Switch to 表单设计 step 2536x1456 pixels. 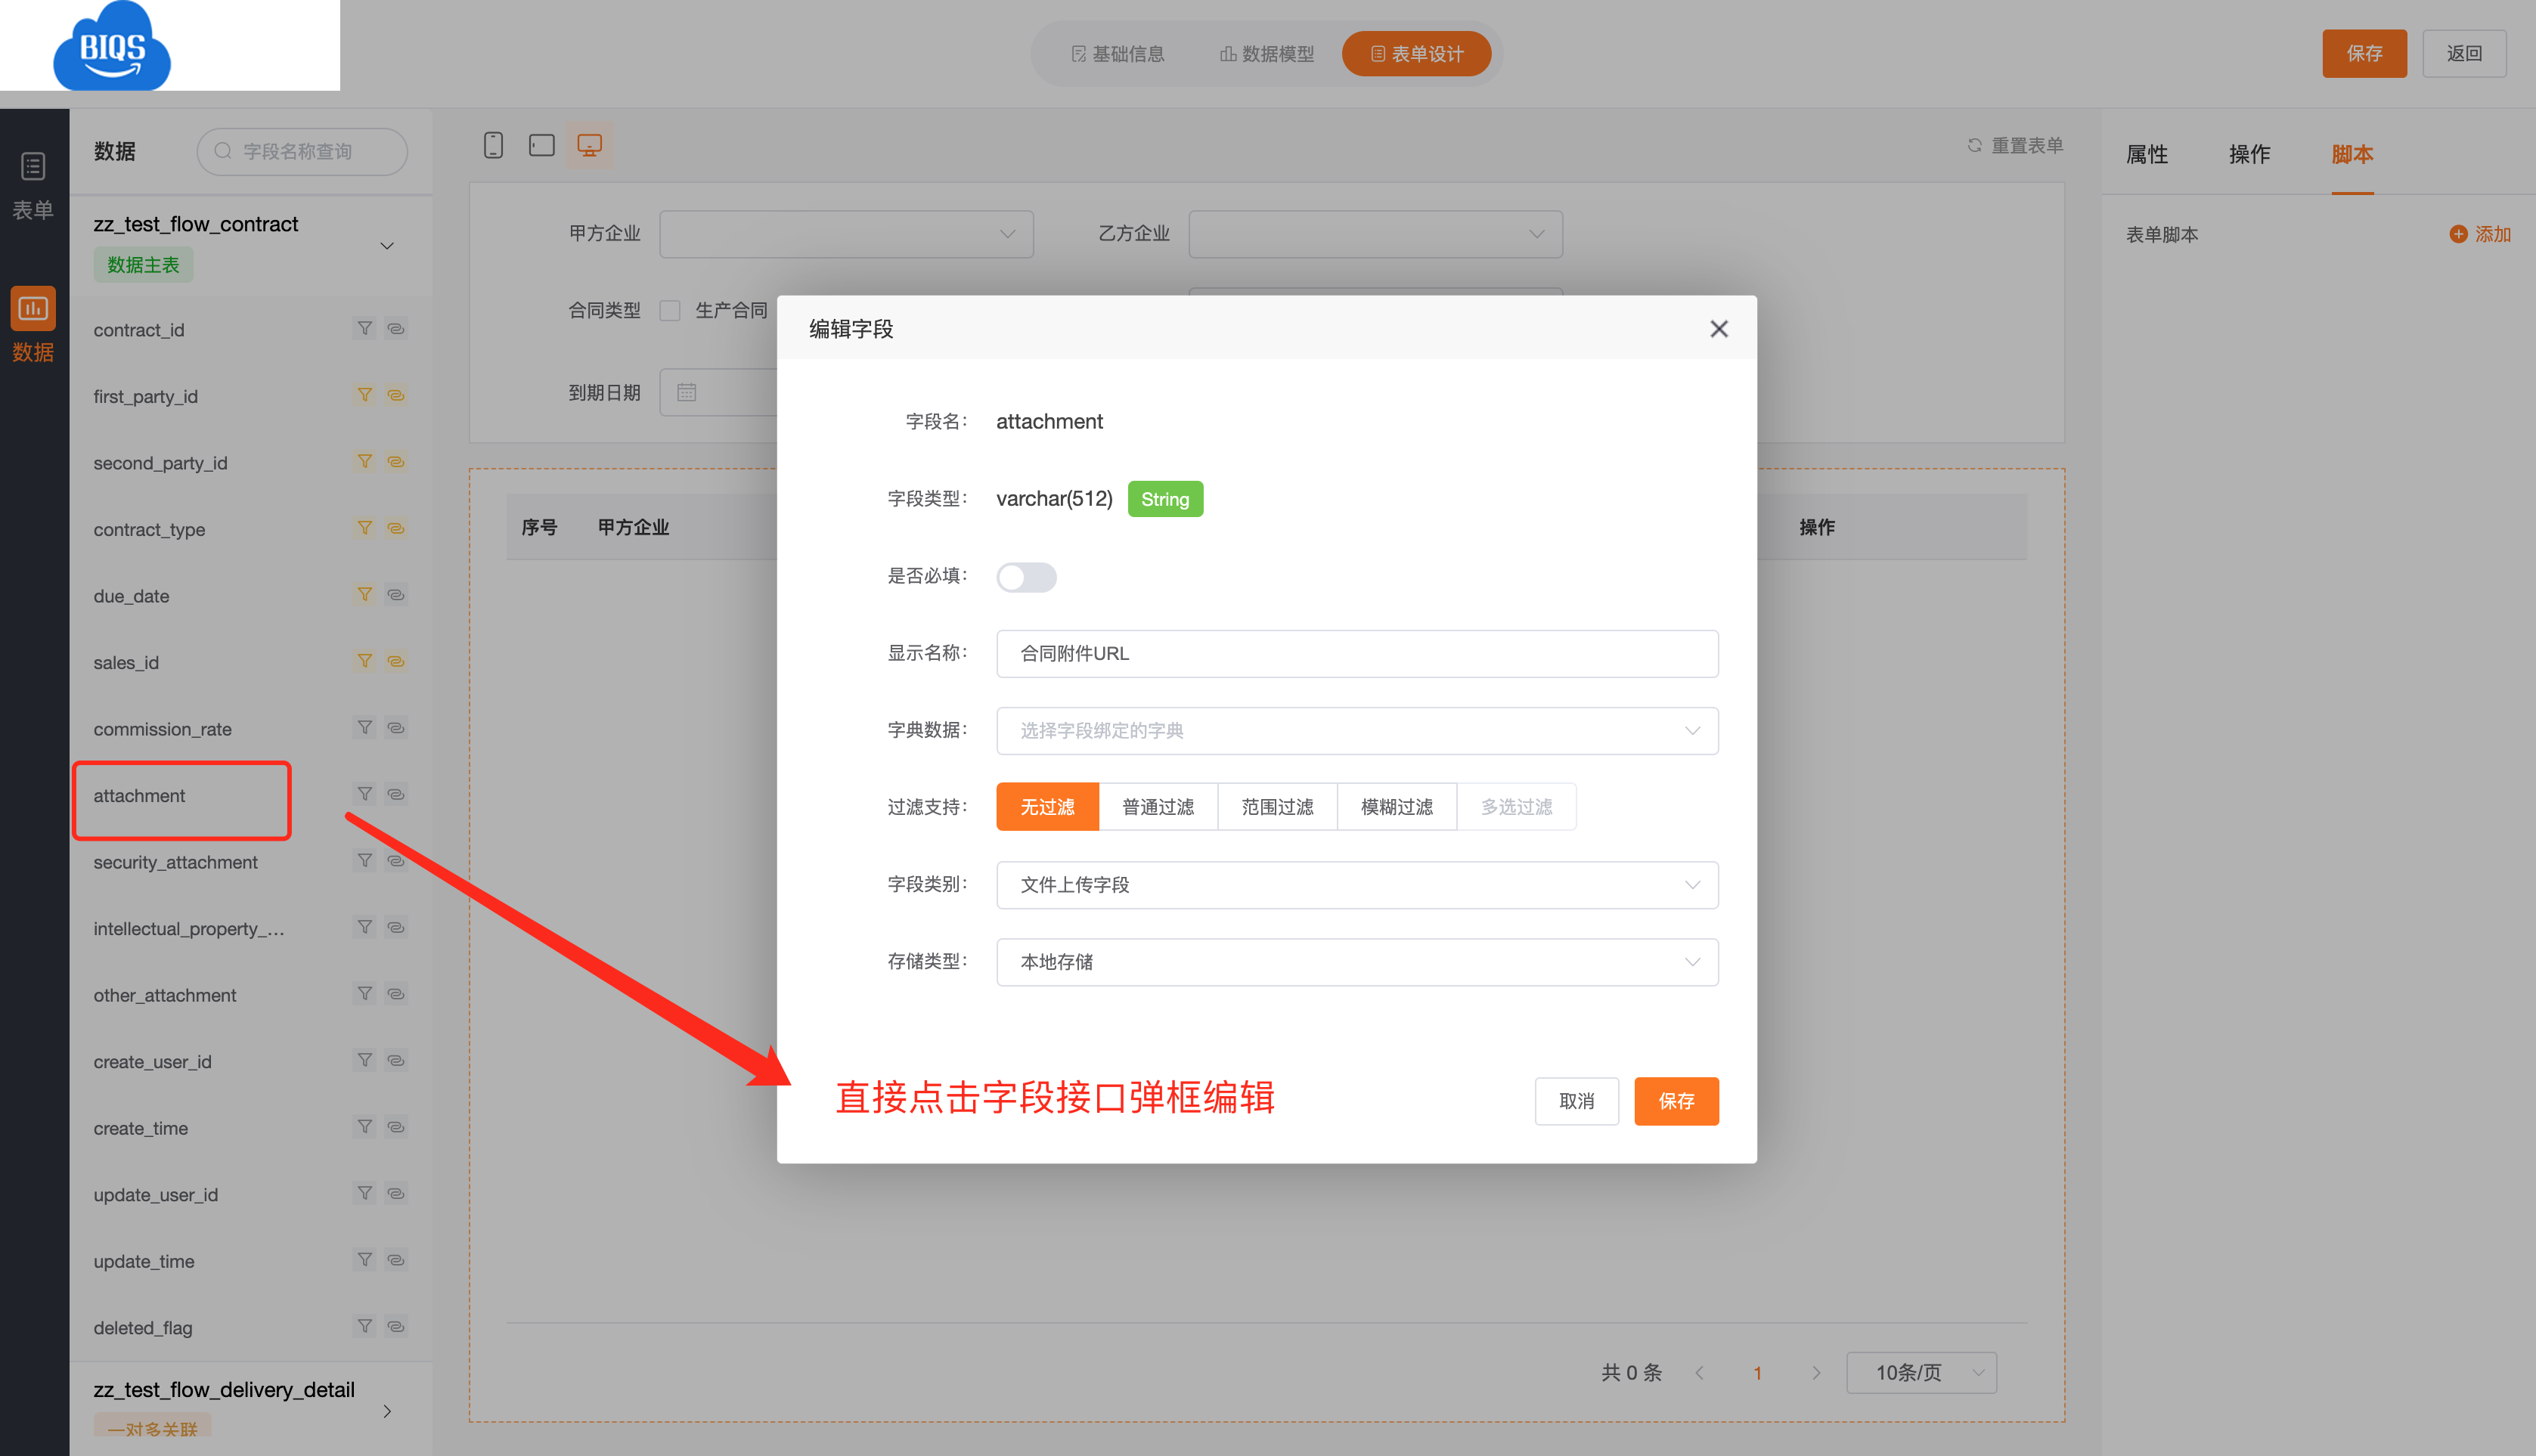pyautogui.click(x=1416, y=54)
